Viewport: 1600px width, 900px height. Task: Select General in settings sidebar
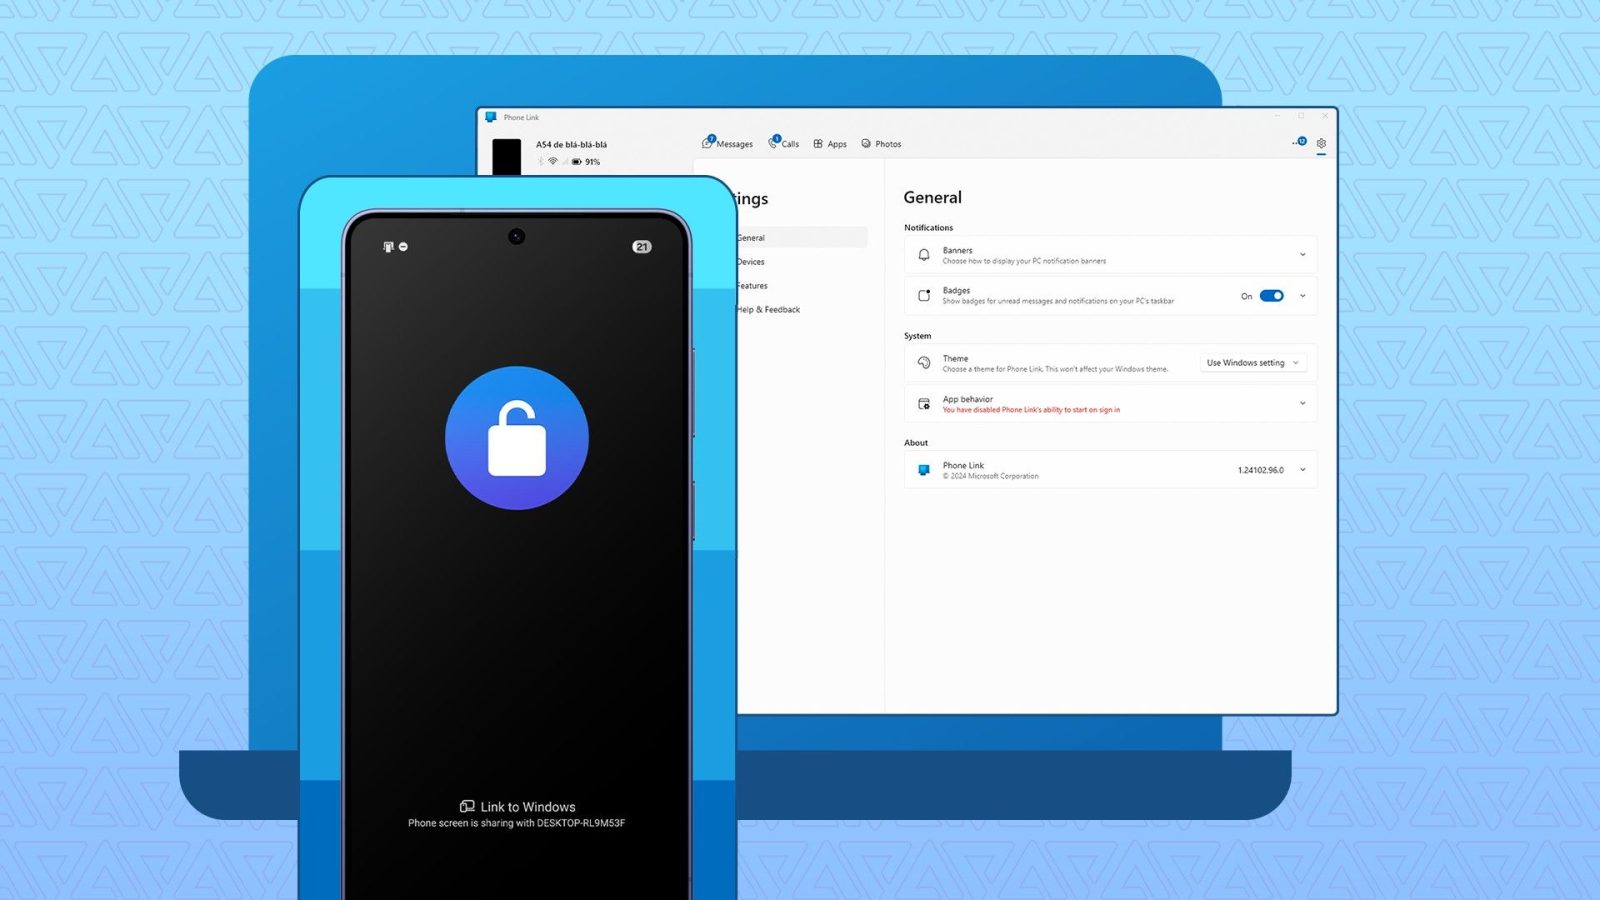coord(802,238)
